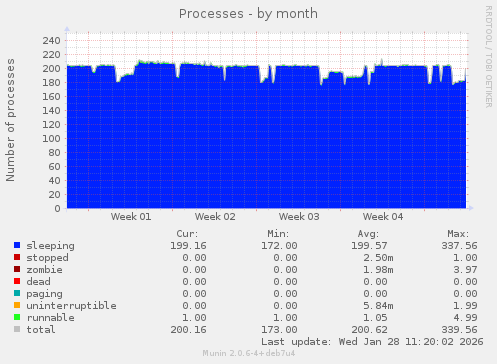Screen dimensions: 497x364
Task: Click the gray total legend swatch
Action: (x=17, y=329)
